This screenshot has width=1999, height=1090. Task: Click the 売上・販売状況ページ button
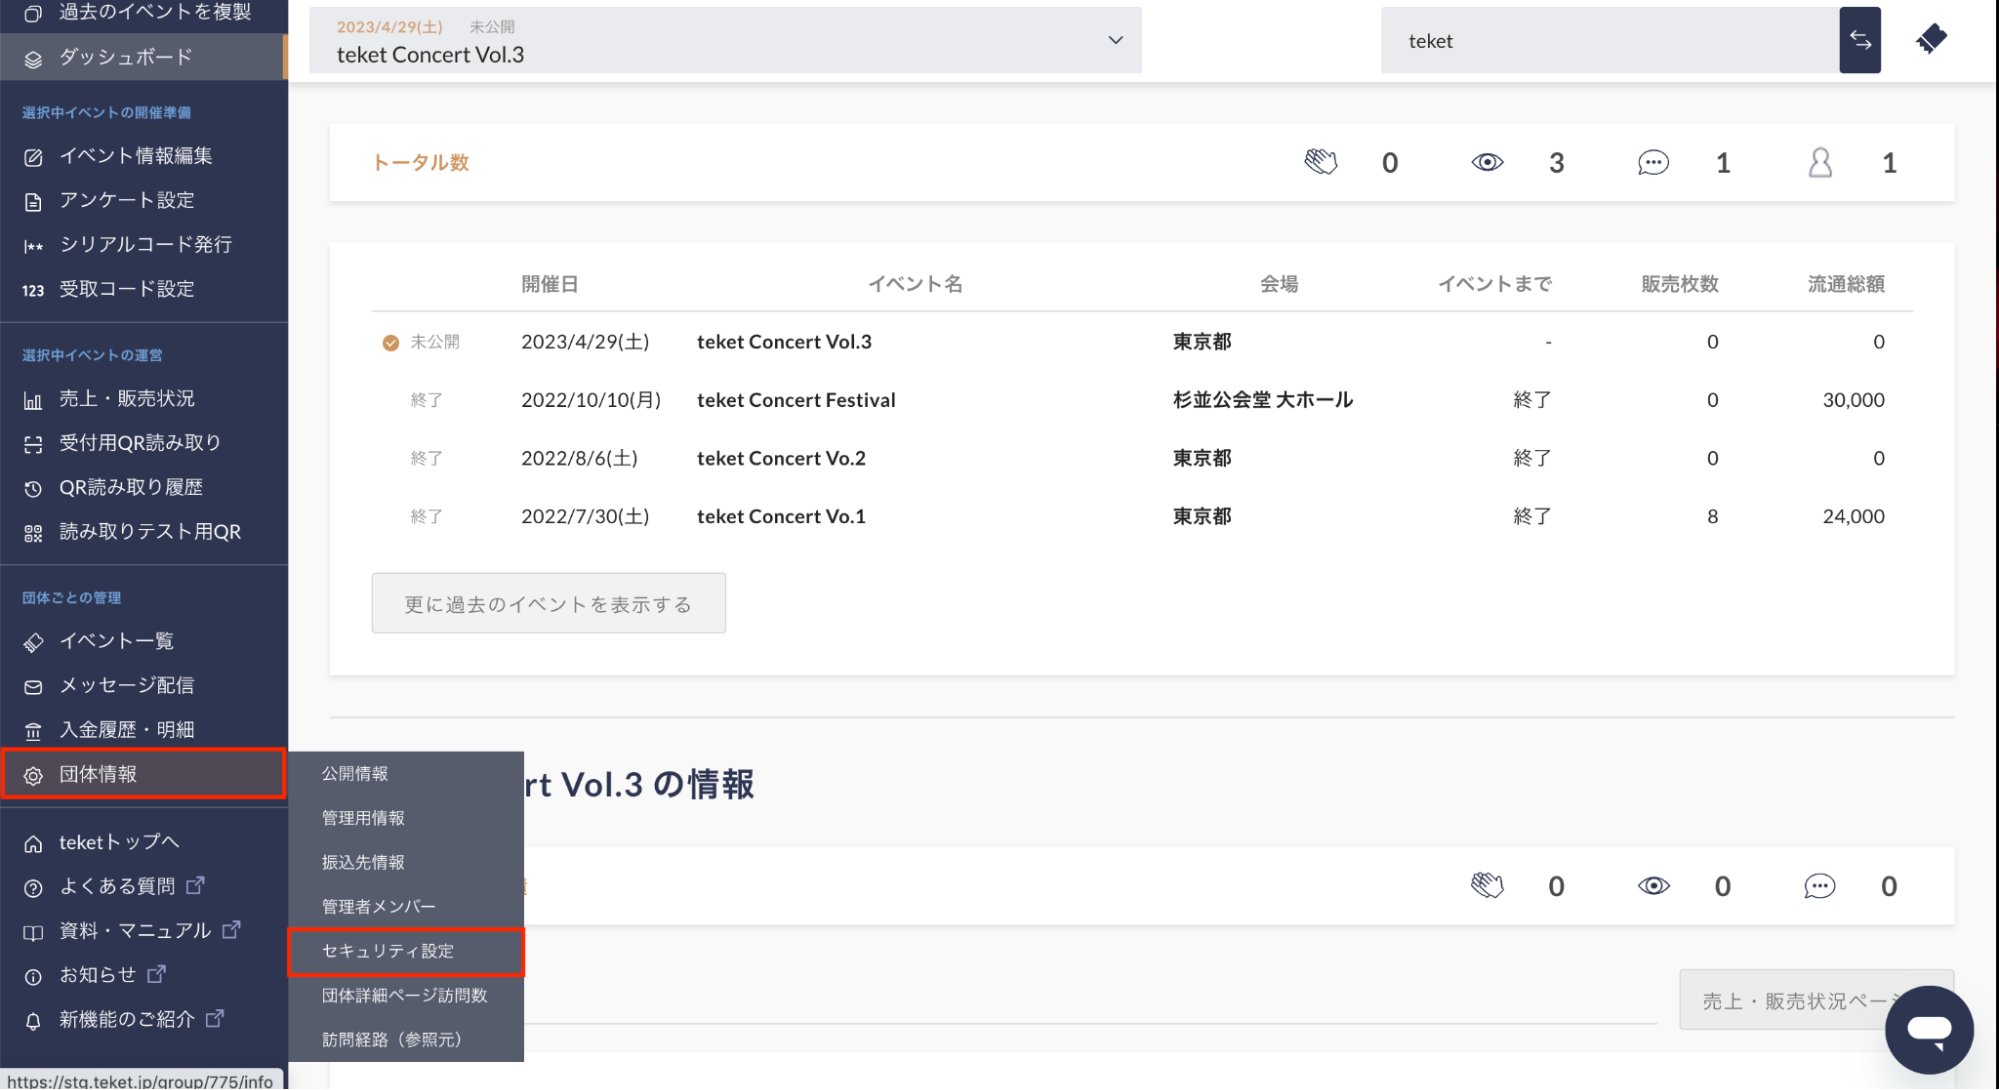(x=1816, y=1000)
